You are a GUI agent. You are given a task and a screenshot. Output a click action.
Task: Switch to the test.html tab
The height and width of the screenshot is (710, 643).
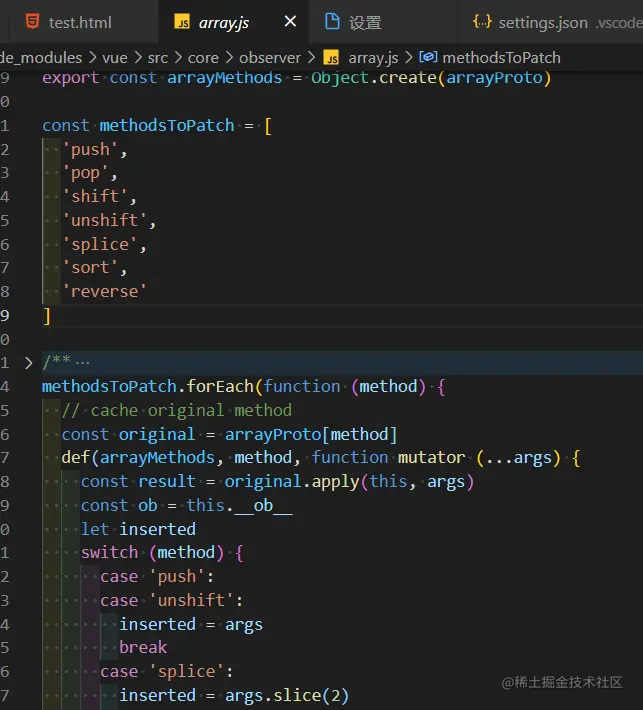80,22
